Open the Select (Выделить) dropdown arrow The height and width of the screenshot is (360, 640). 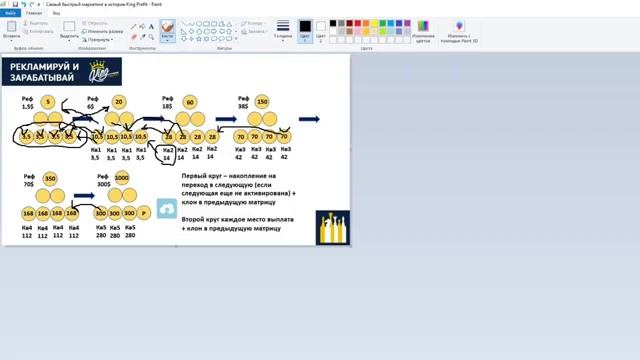pyautogui.click(x=69, y=40)
